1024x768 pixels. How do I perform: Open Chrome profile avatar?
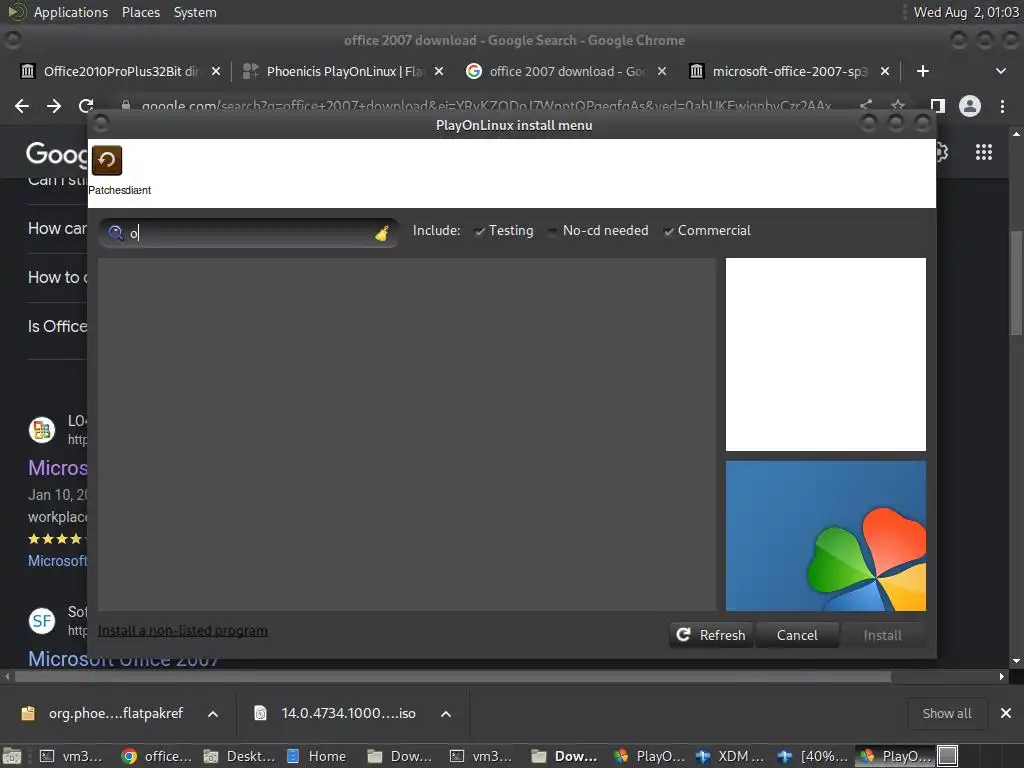point(970,106)
